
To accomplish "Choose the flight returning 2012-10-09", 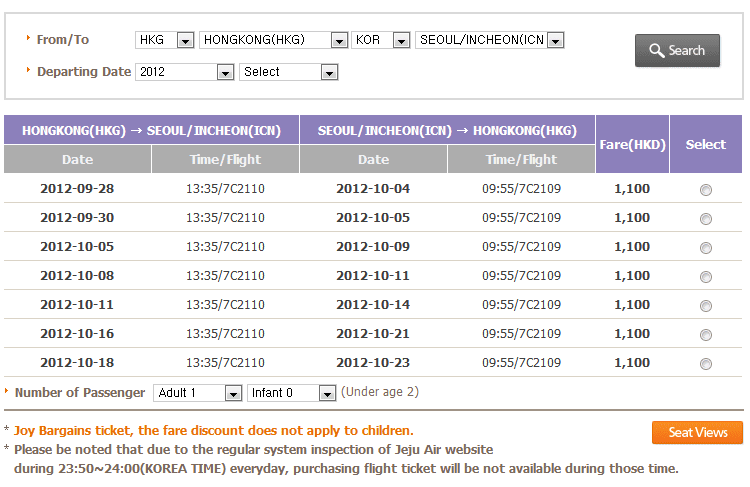I will [706, 248].
